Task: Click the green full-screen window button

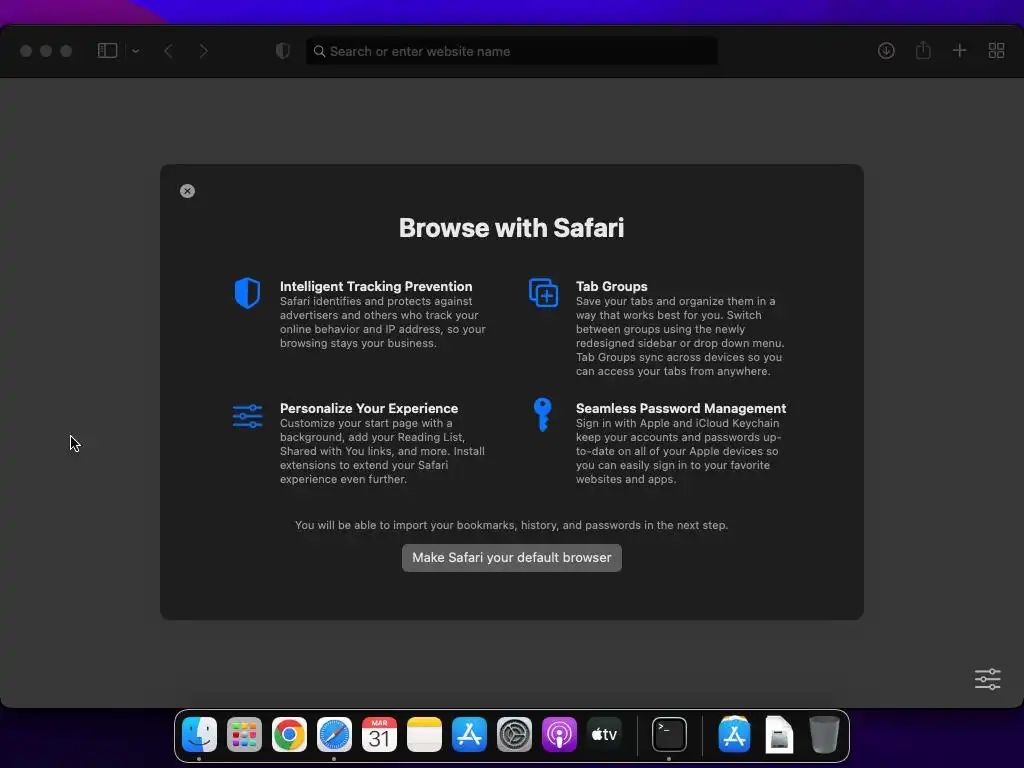Action: pos(66,51)
